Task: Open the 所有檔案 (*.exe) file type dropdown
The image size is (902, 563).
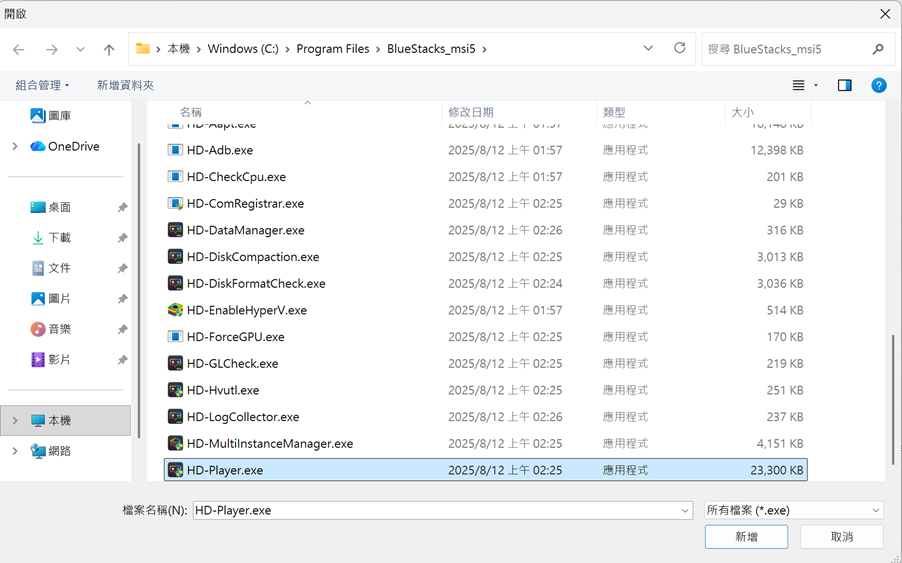Action: coord(794,510)
